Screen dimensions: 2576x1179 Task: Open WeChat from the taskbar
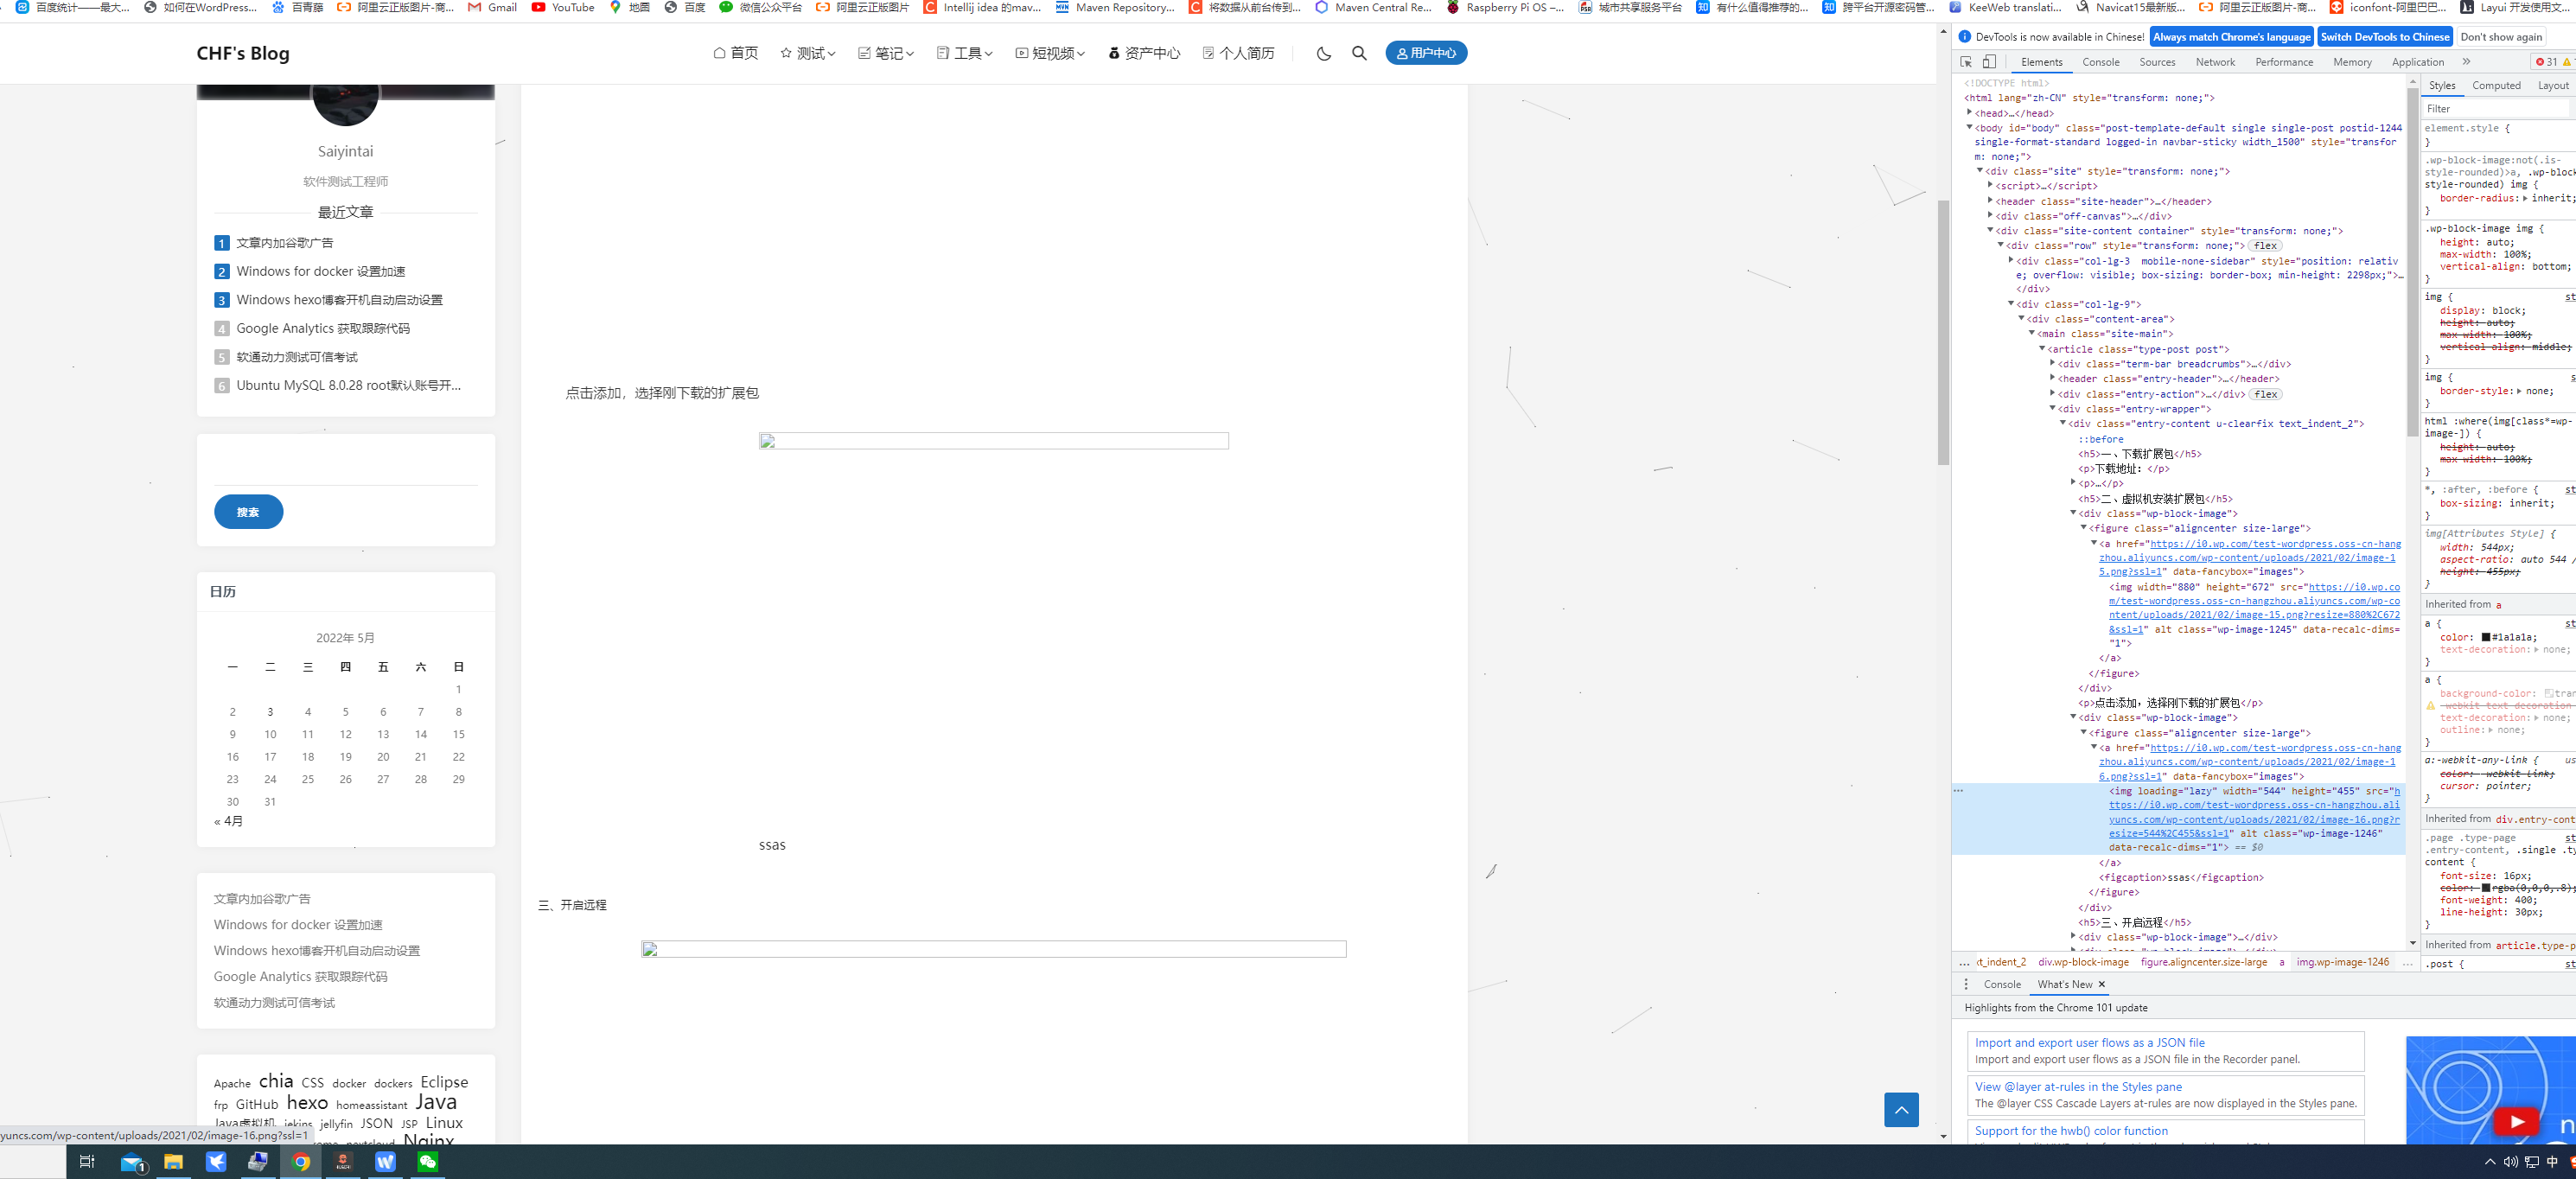click(428, 1161)
